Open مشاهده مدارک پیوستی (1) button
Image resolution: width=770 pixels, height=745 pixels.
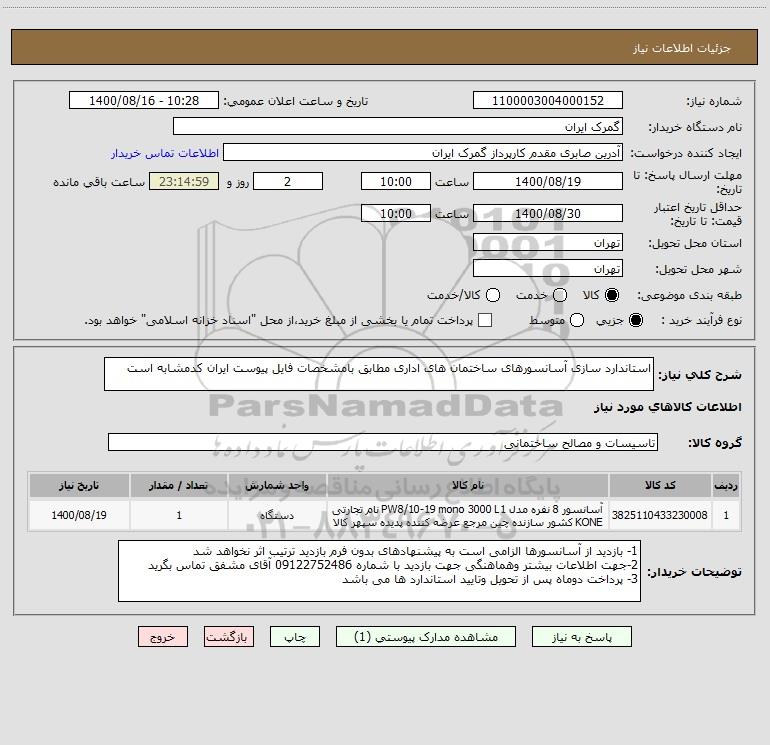[x=426, y=636]
